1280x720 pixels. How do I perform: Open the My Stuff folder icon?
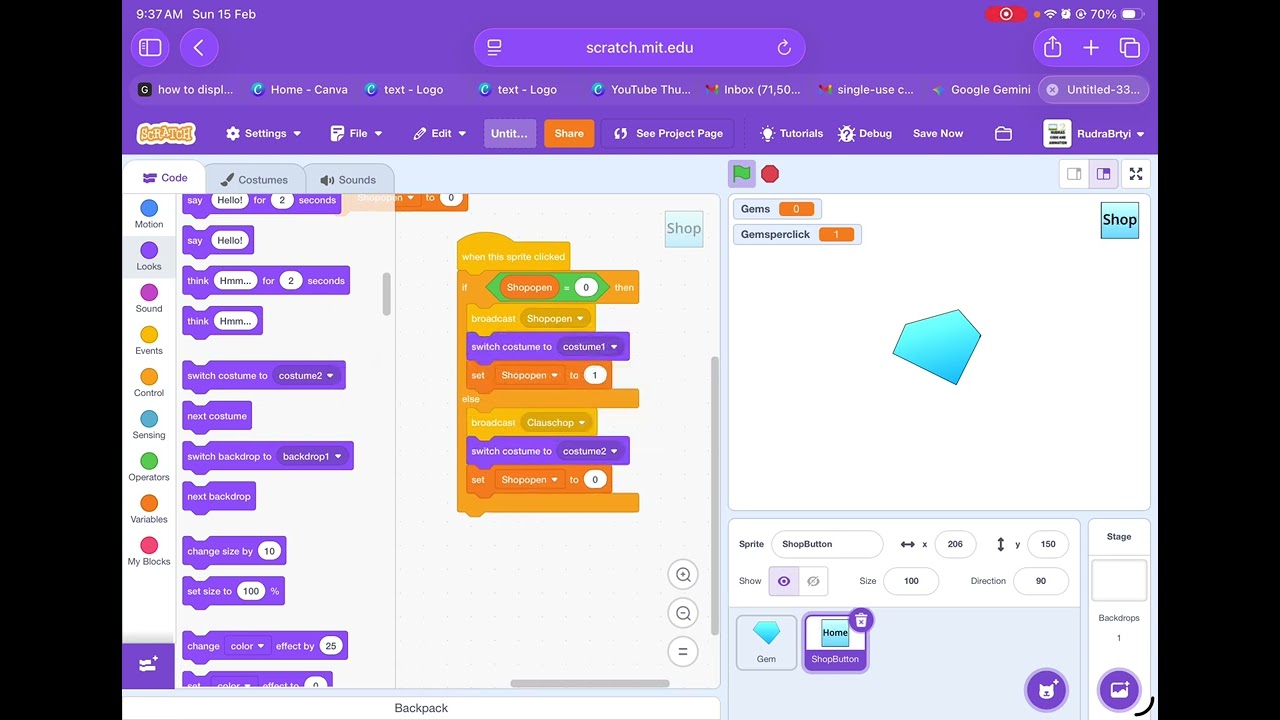coord(1003,133)
